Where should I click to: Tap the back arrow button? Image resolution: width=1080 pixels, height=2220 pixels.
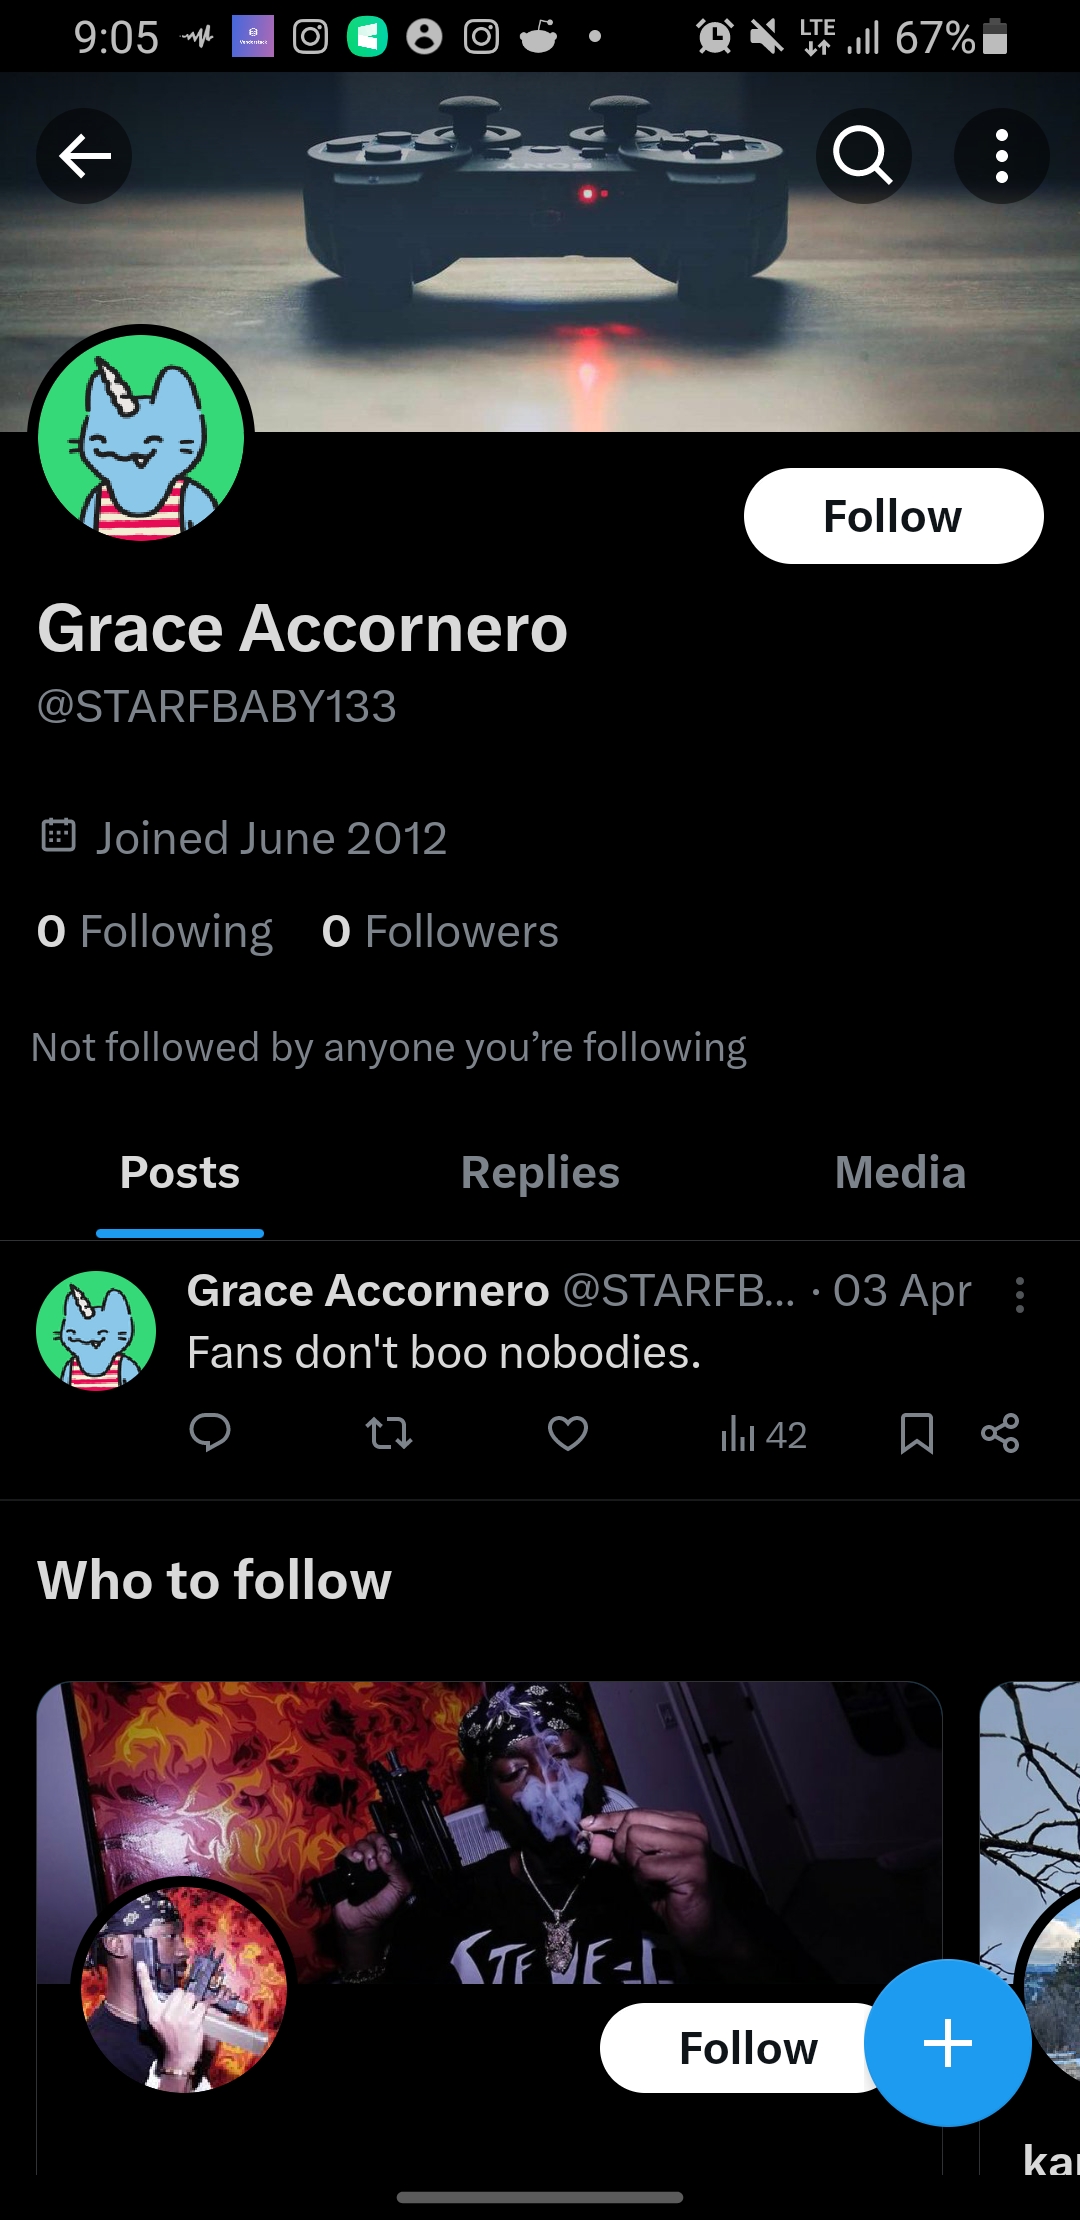84,156
